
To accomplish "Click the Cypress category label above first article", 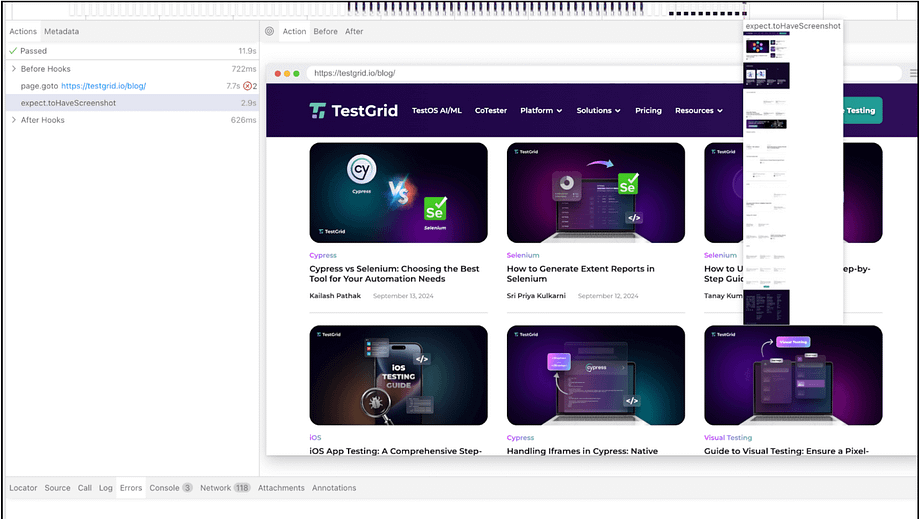I will (x=323, y=255).
